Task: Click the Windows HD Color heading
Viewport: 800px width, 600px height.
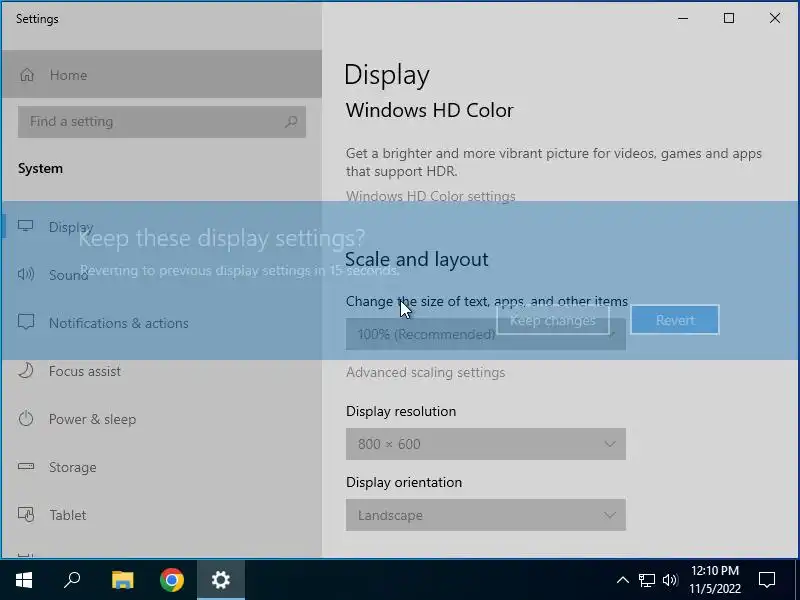Action: tap(430, 110)
